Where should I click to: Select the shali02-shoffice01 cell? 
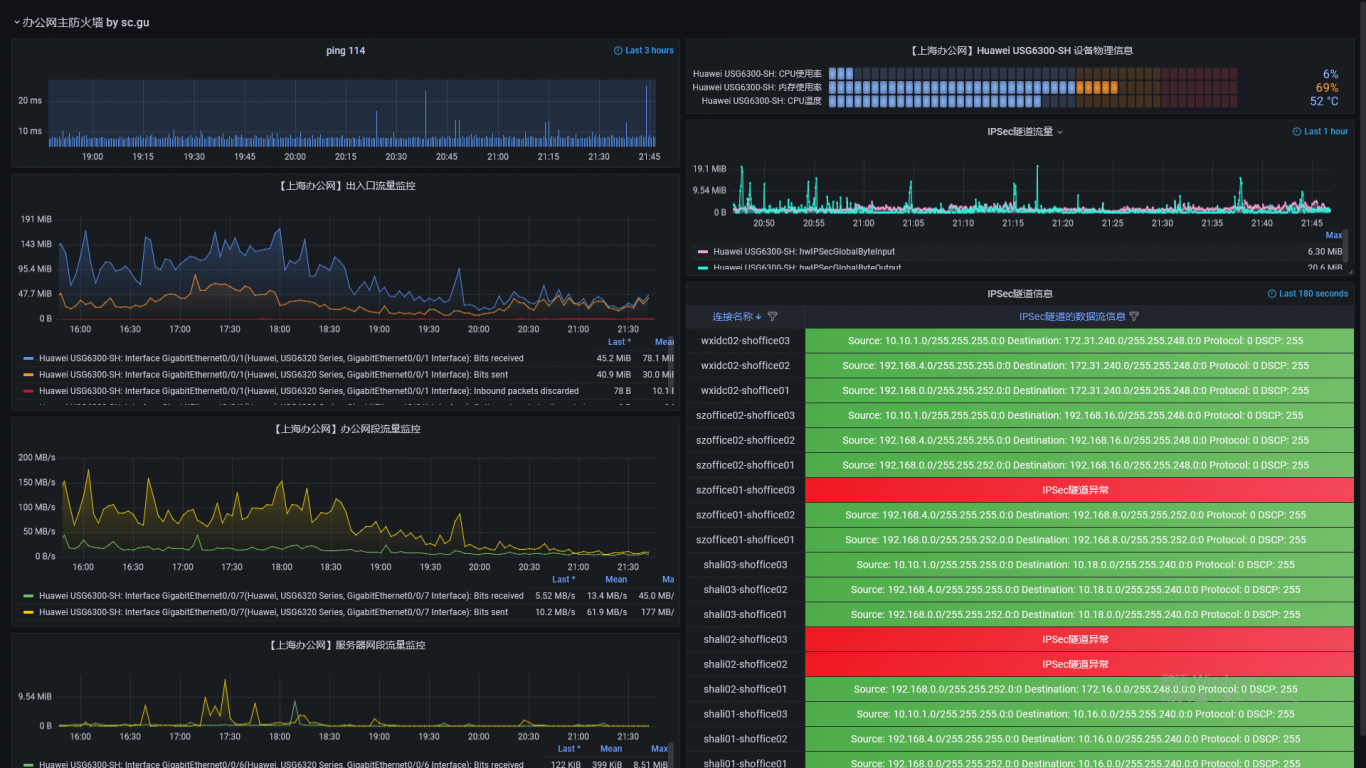point(746,689)
